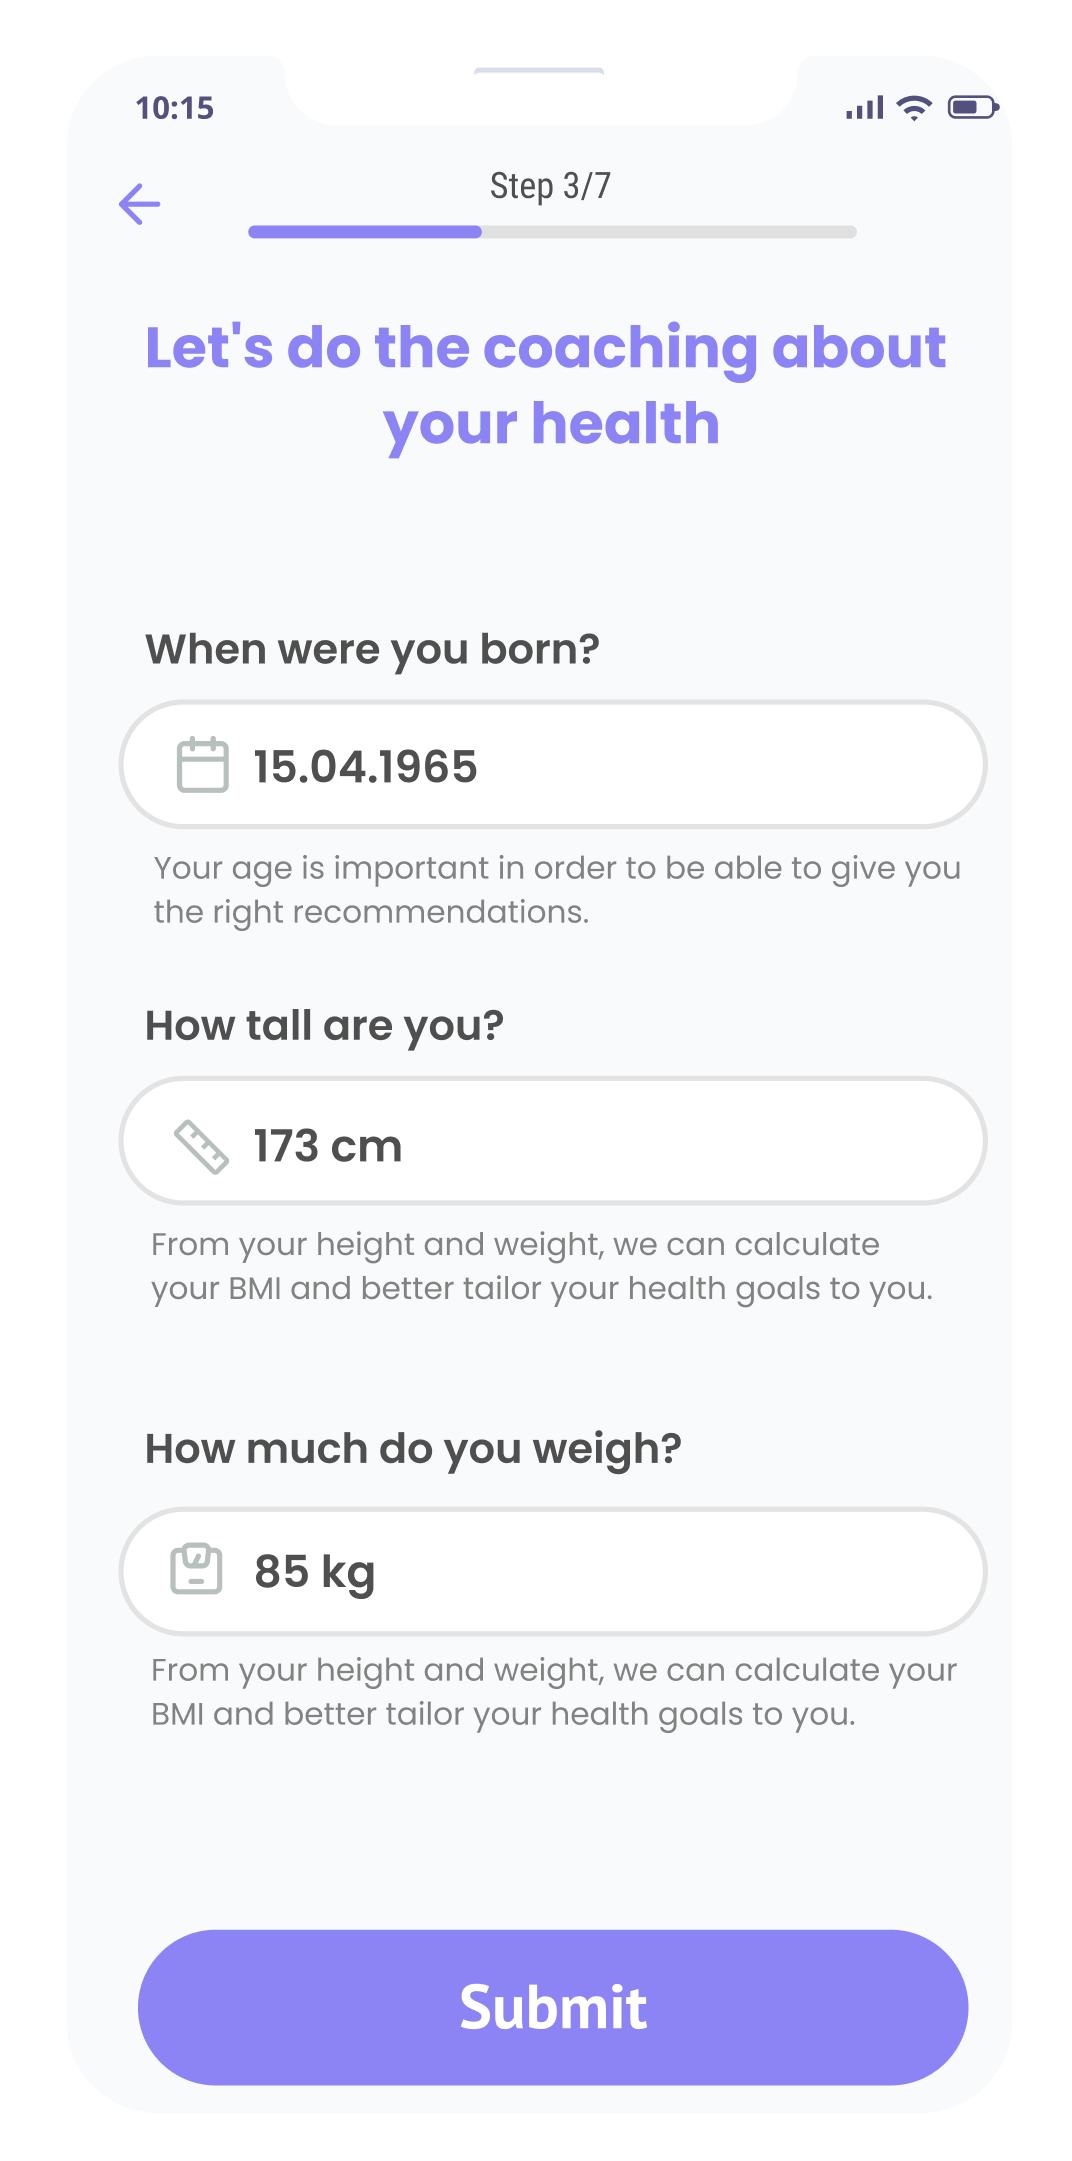1072x2161 pixels.
Task: Click the 'When were you born?' label
Action: click(372, 649)
